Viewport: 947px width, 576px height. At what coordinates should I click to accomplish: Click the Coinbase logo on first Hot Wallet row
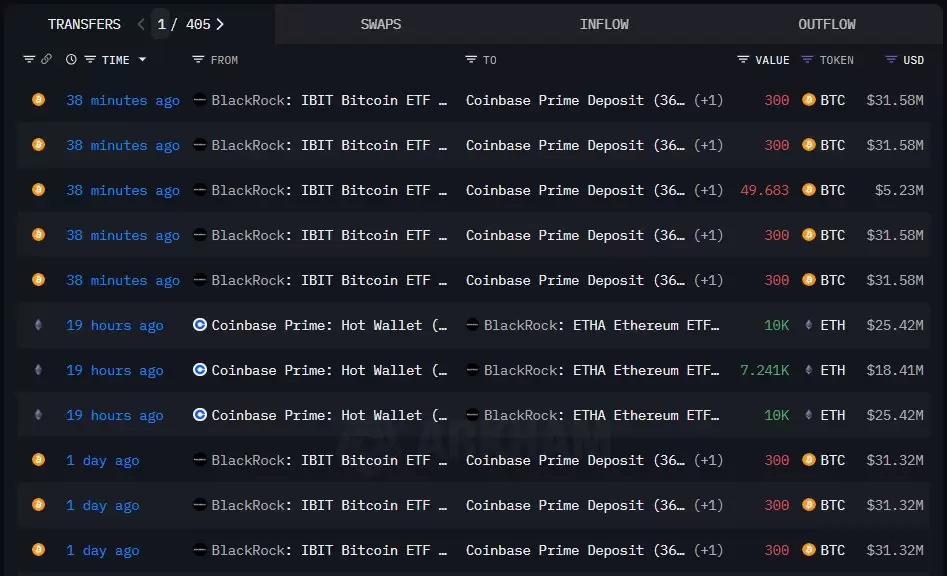tap(200, 325)
